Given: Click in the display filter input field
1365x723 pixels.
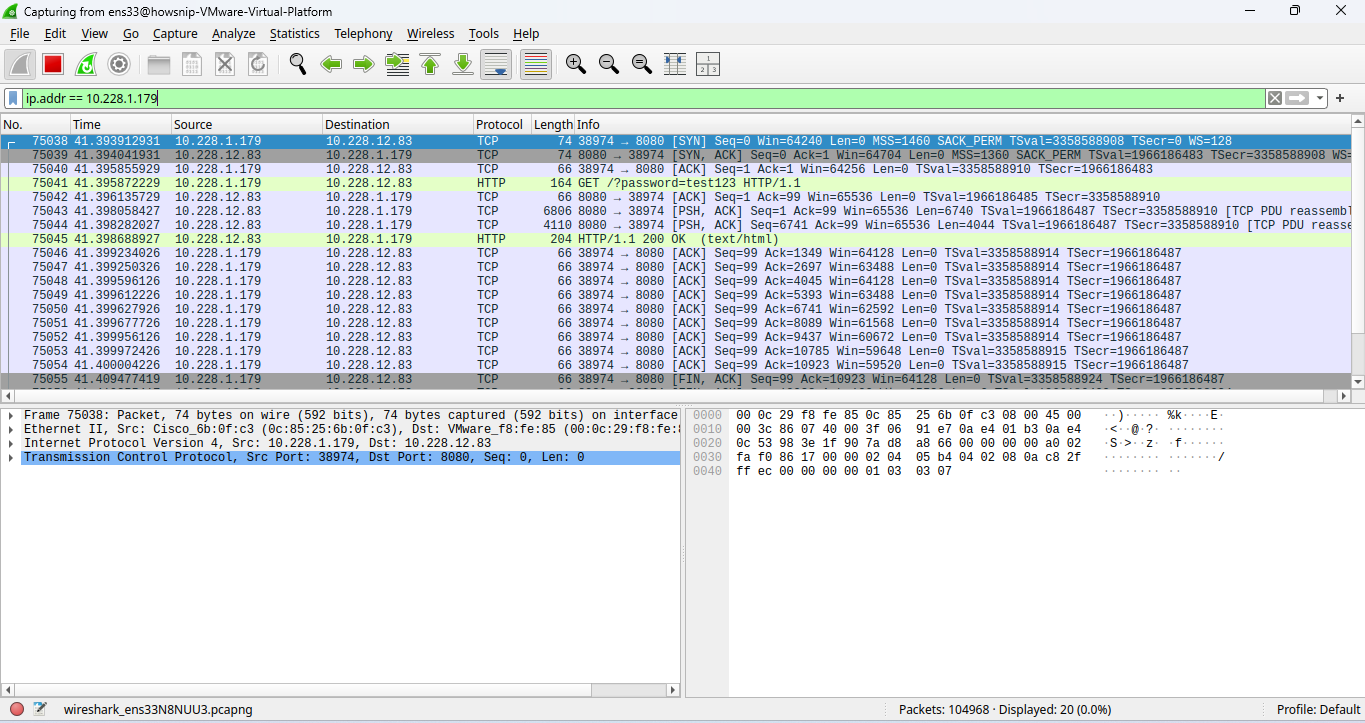Looking at the screenshot, I should (x=644, y=98).
